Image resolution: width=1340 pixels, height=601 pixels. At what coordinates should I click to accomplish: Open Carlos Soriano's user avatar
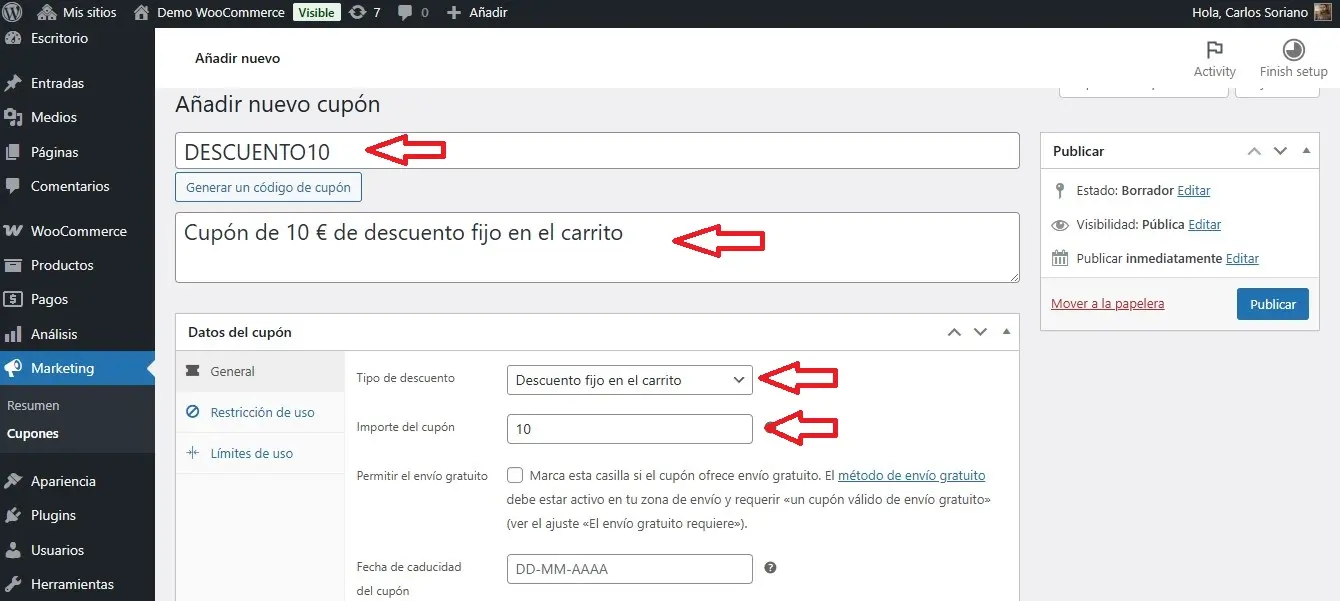pos(1322,13)
